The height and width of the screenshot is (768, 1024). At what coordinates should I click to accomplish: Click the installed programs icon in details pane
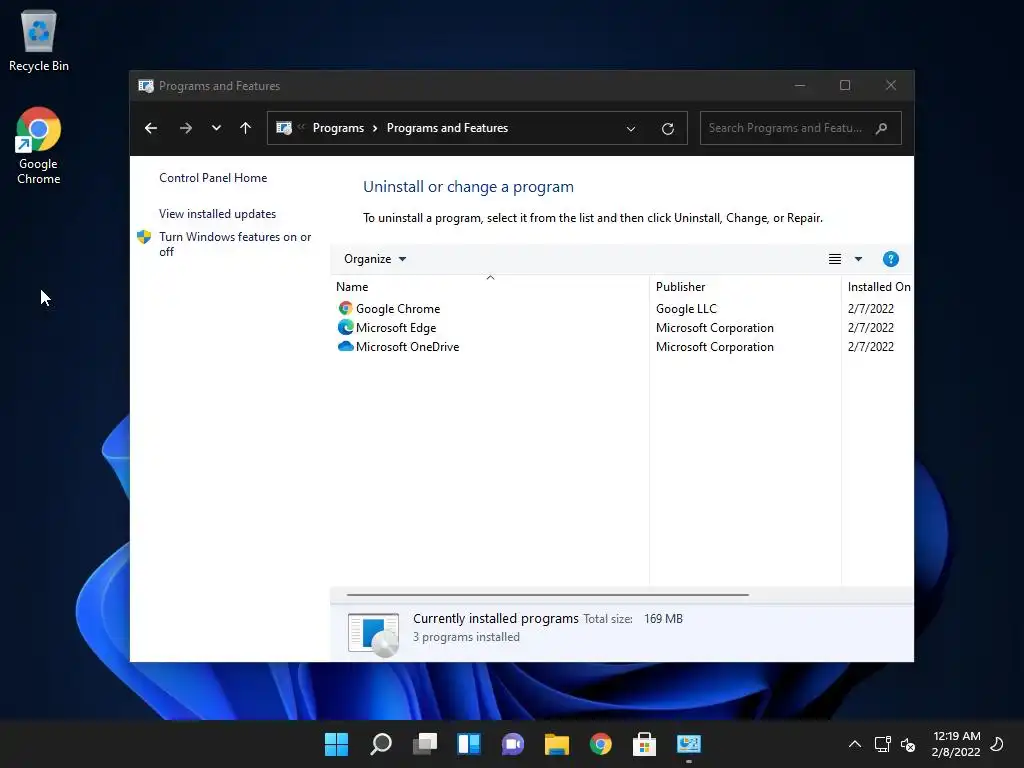pos(374,634)
